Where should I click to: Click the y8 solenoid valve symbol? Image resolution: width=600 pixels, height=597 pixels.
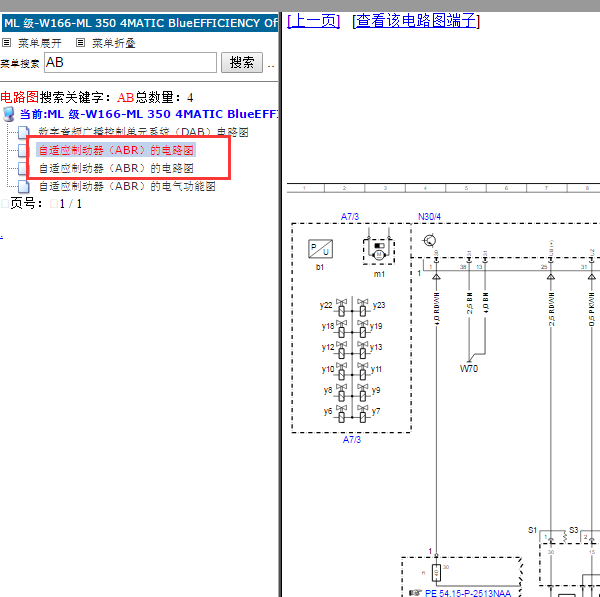pos(341,392)
